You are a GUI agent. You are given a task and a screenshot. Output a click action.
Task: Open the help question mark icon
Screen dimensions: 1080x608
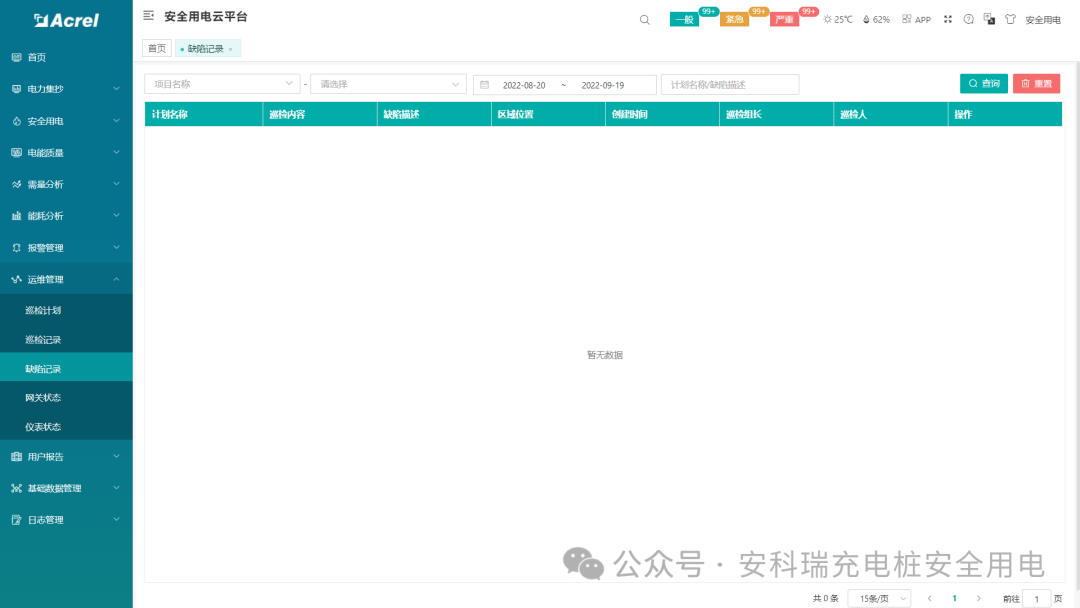(x=968, y=19)
